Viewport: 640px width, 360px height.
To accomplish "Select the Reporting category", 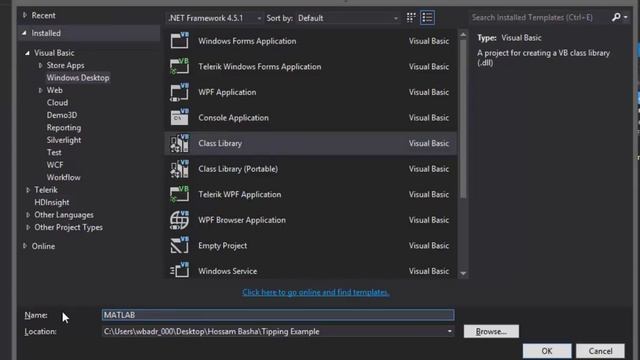I will coord(64,127).
